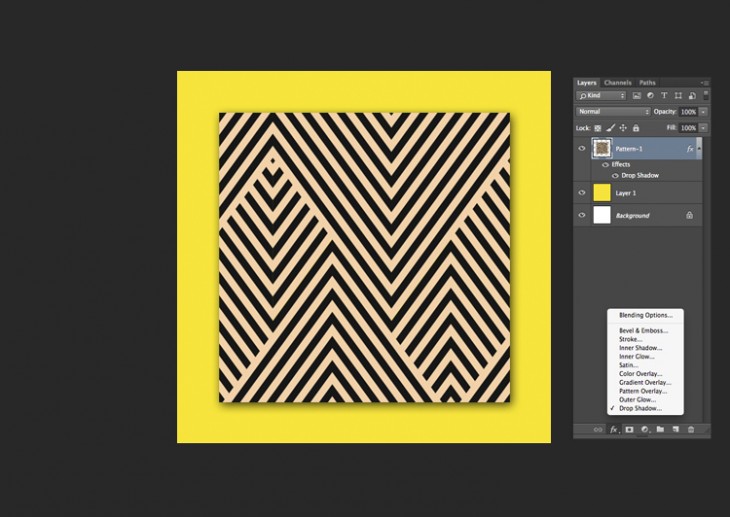
Task: Open the Kind filter dropdown
Action: (601, 95)
